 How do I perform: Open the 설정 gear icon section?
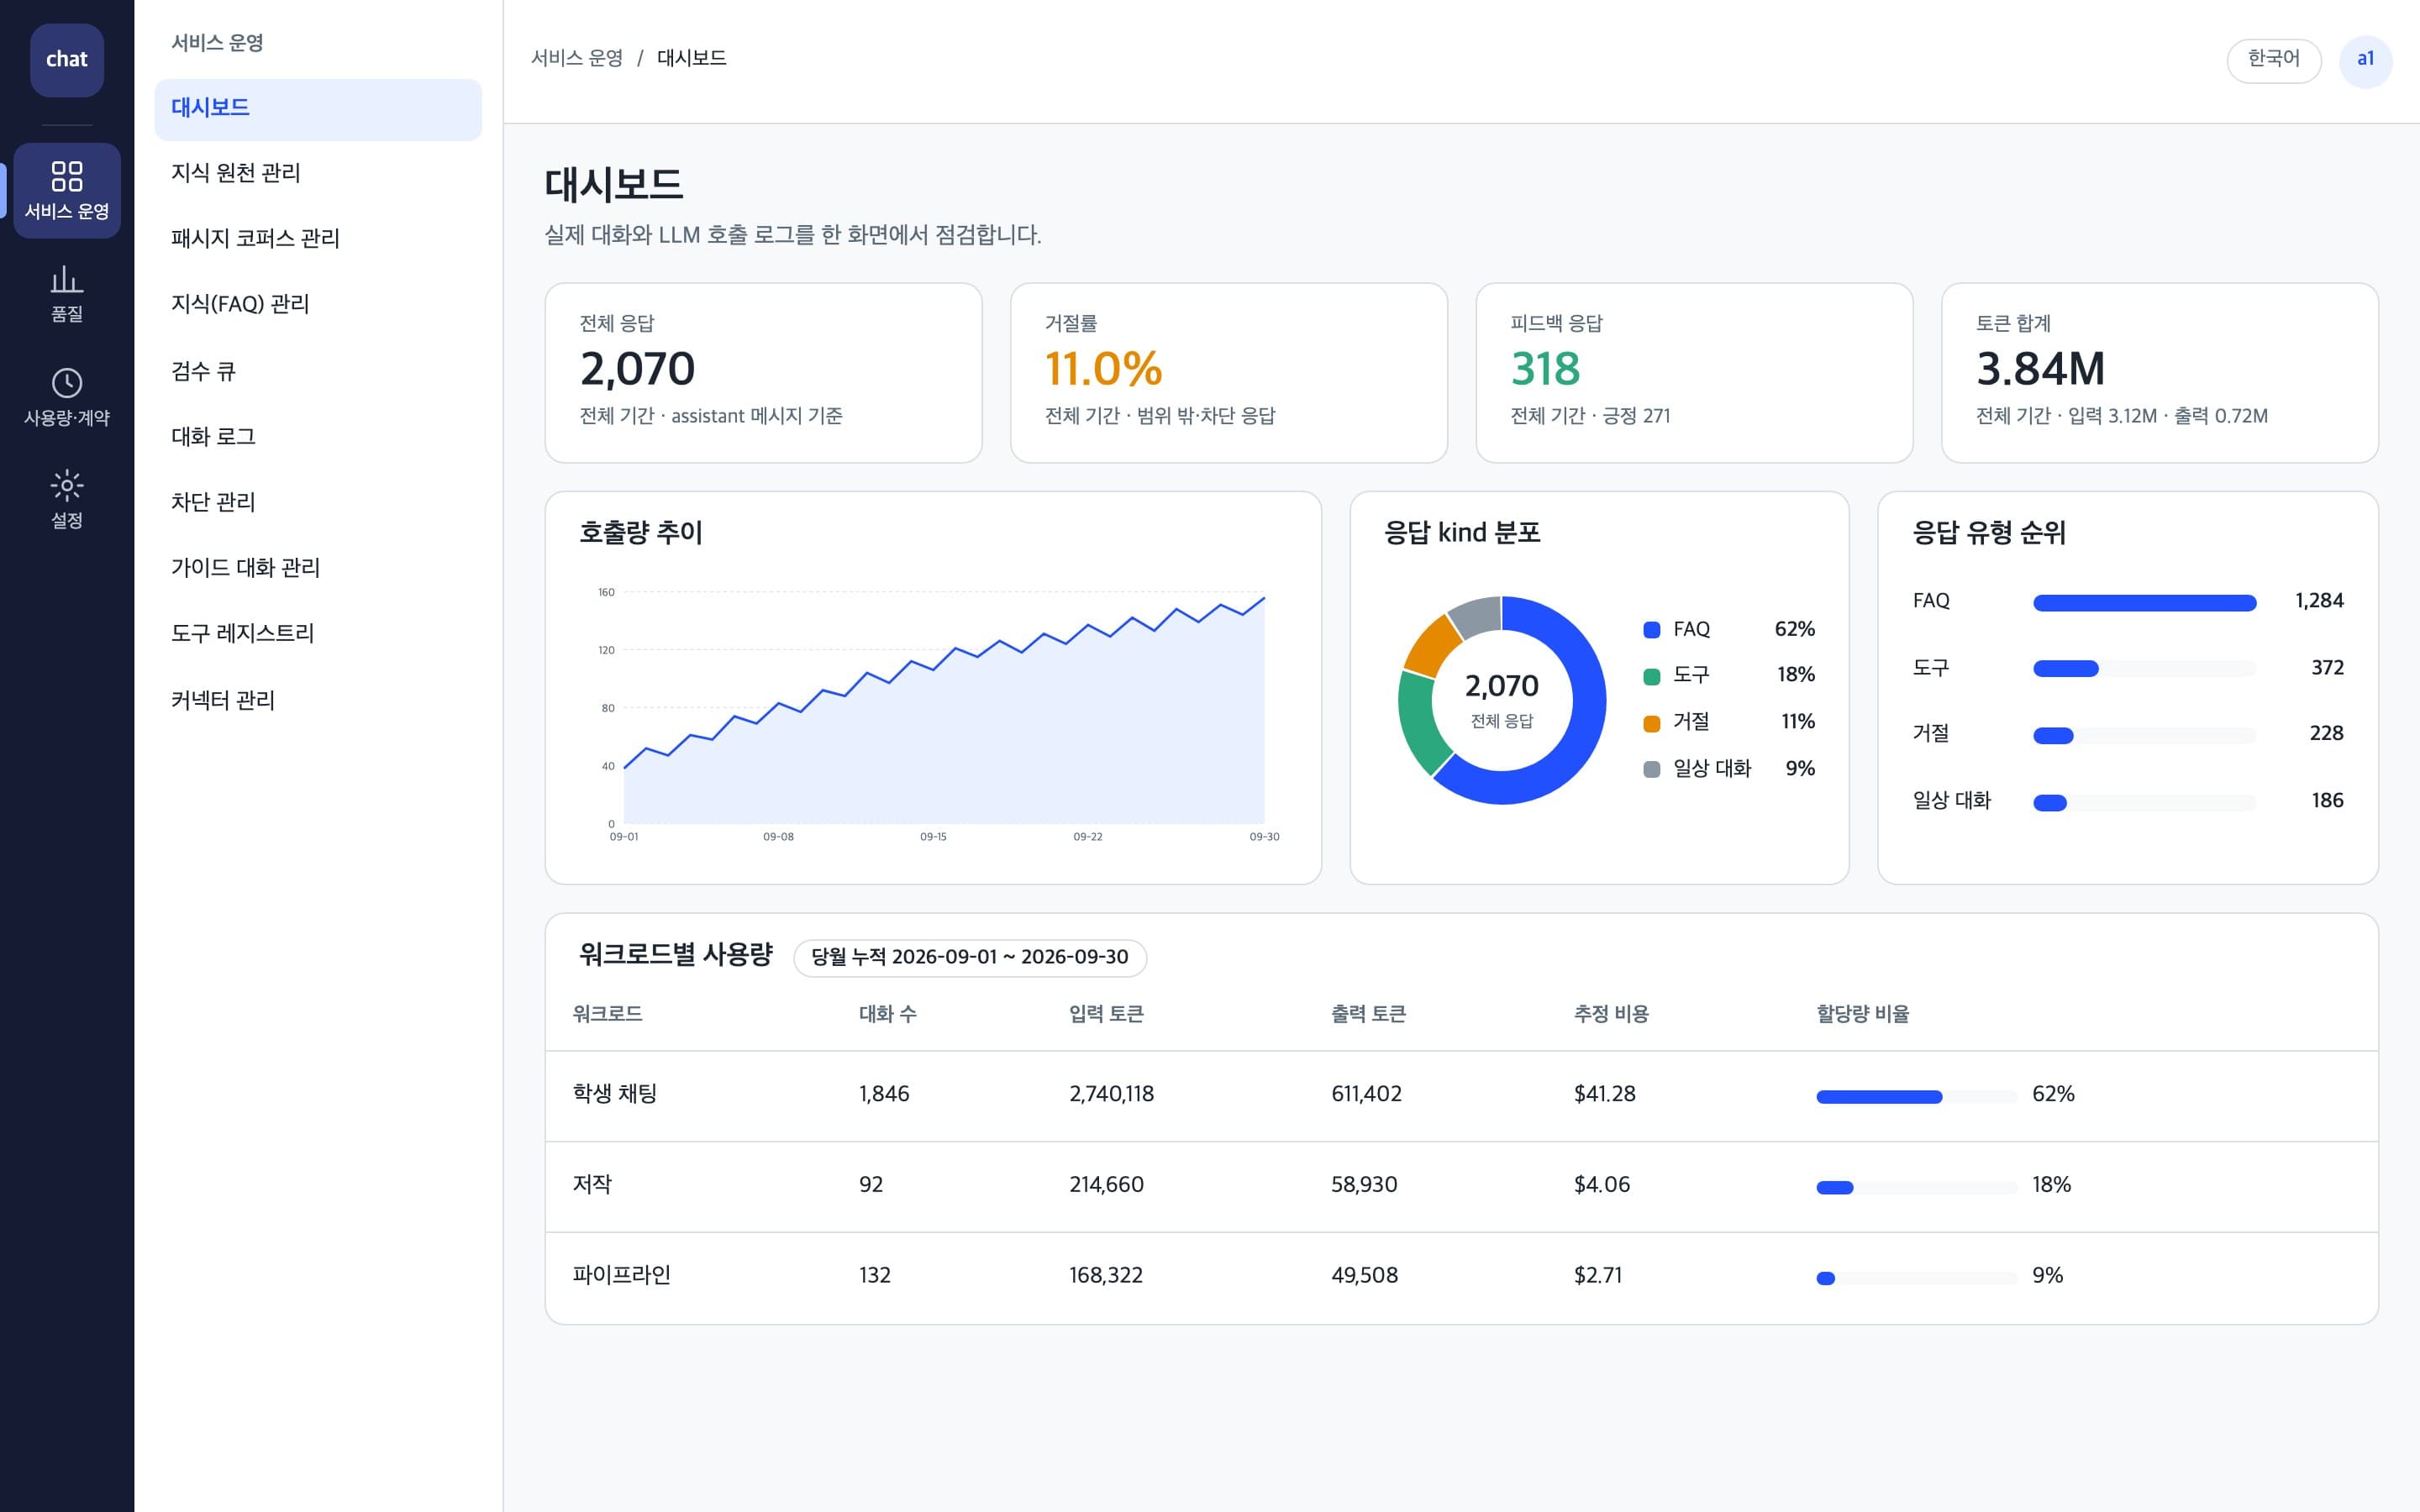click(67, 500)
